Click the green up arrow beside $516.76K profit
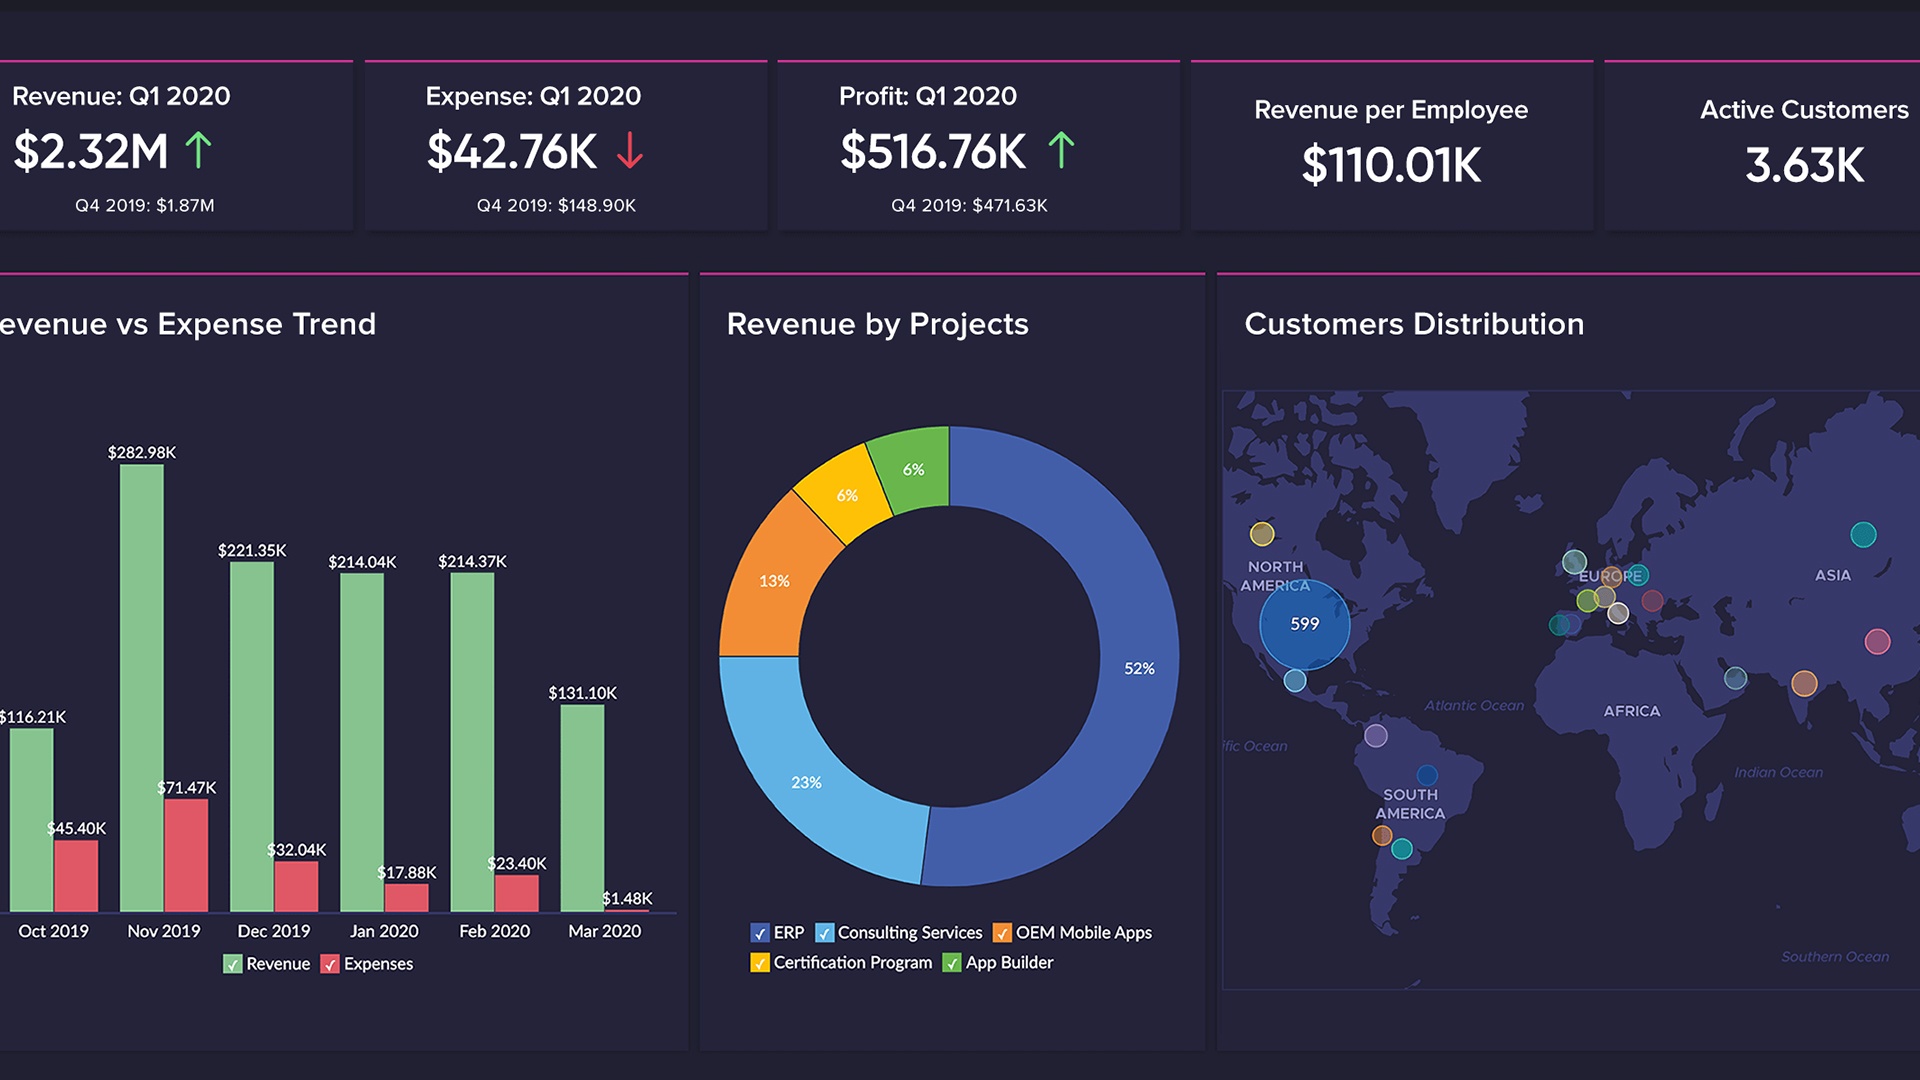Image resolution: width=1920 pixels, height=1080 pixels. [1061, 151]
